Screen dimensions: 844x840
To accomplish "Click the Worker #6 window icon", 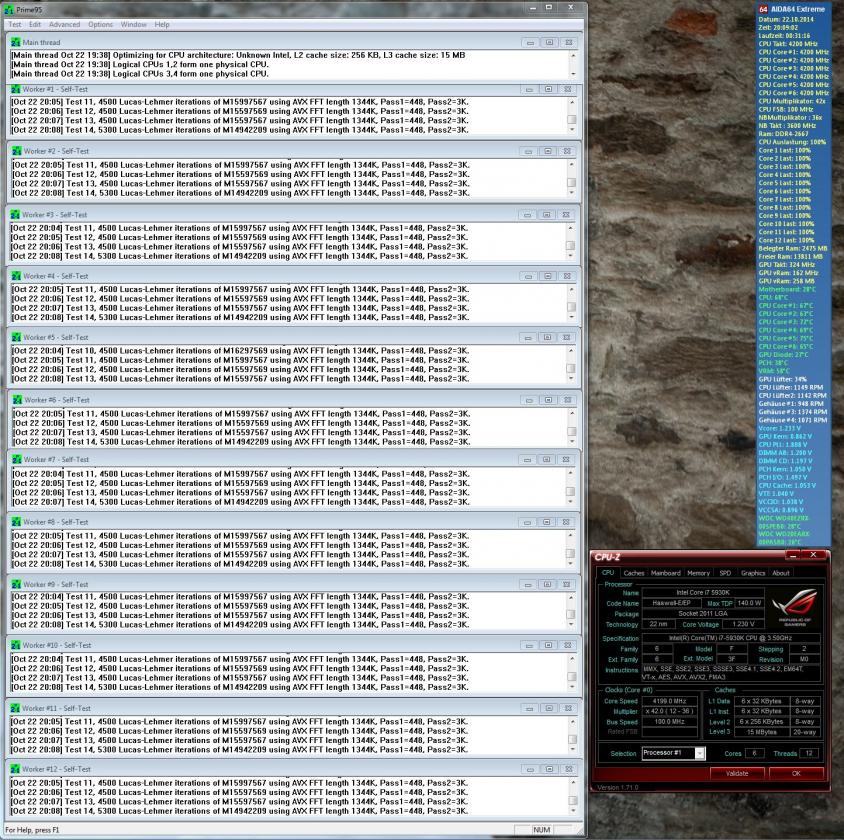I will click(x=17, y=400).
